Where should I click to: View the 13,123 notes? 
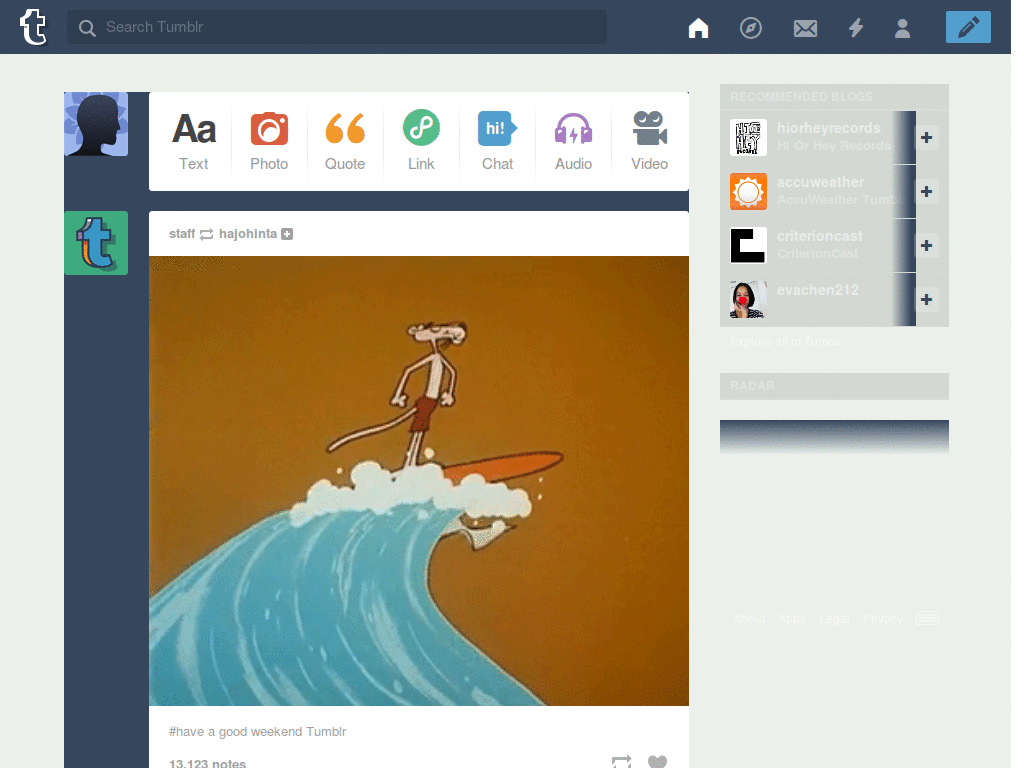coord(207,763)
